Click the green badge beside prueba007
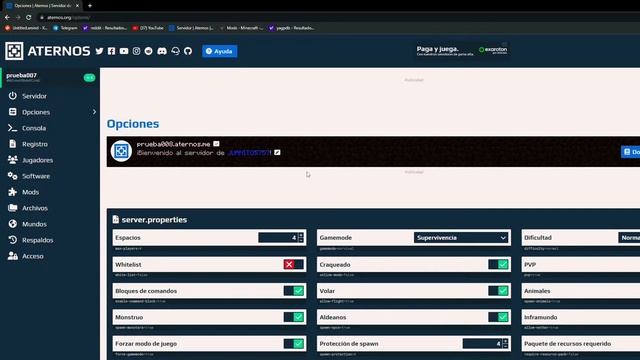The width and height of the screenshot is (640, 360). pyautogui.click(x=89, y=78)
